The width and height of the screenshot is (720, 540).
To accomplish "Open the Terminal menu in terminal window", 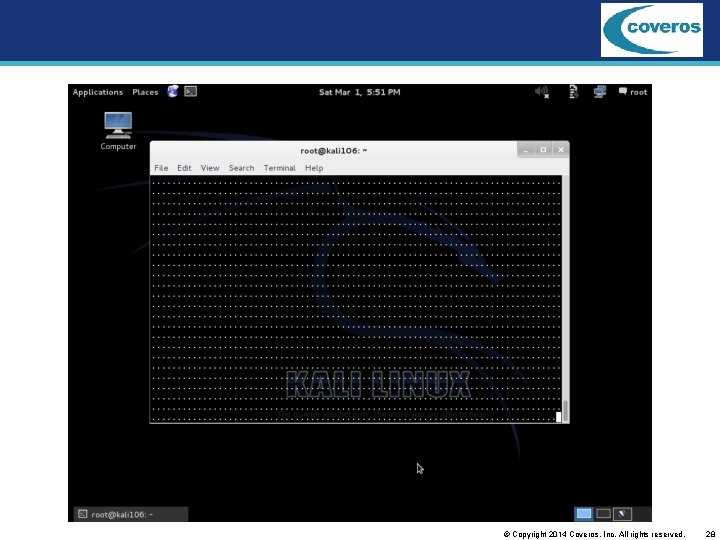I will pos(280,168).
